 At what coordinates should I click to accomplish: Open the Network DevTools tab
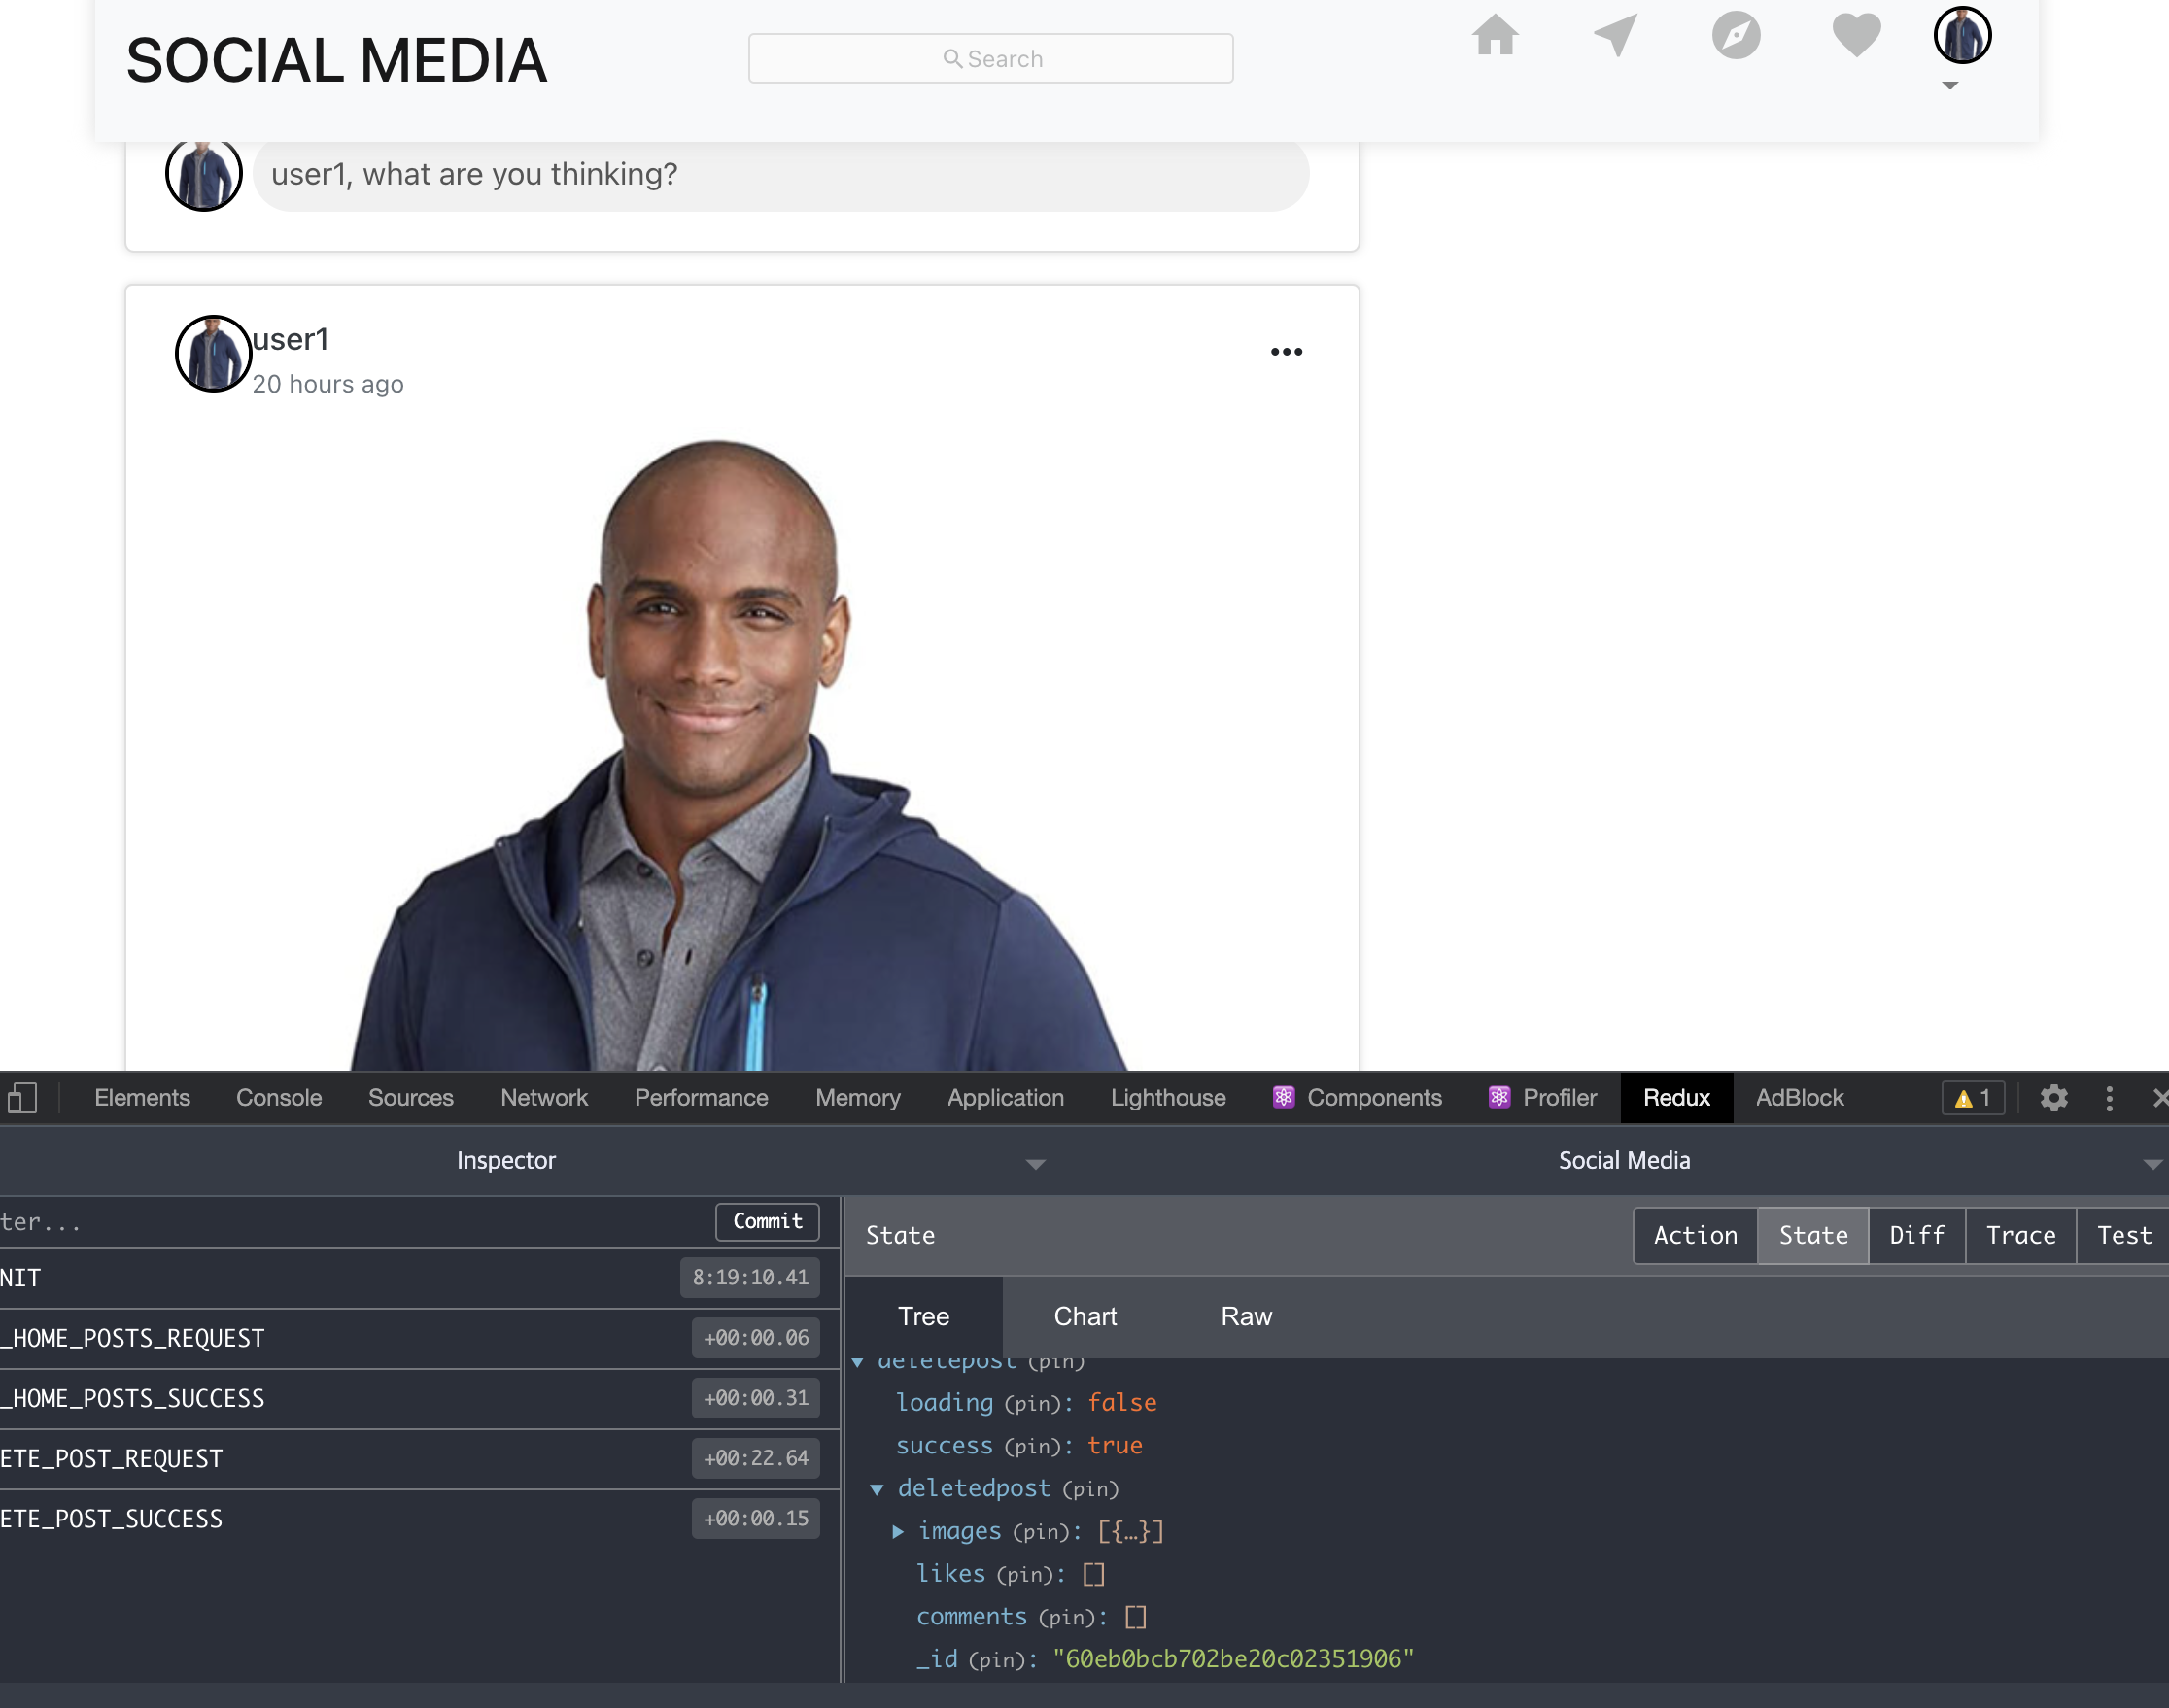point(544,1098)
